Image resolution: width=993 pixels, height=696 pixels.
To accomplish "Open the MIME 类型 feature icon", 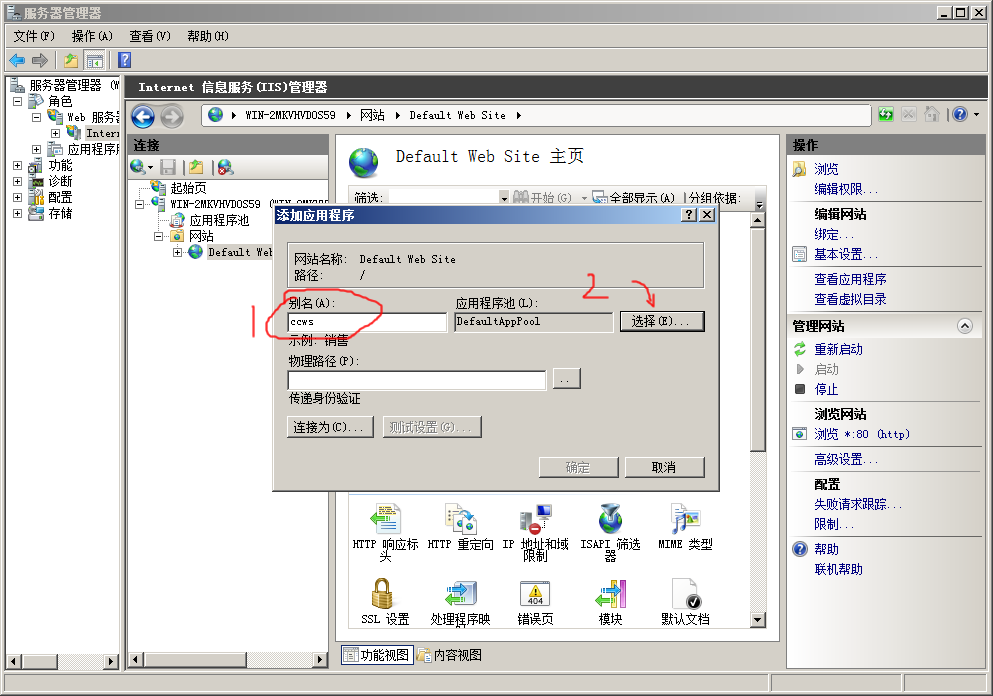I will pyautogui.click(x=685, y=521).
